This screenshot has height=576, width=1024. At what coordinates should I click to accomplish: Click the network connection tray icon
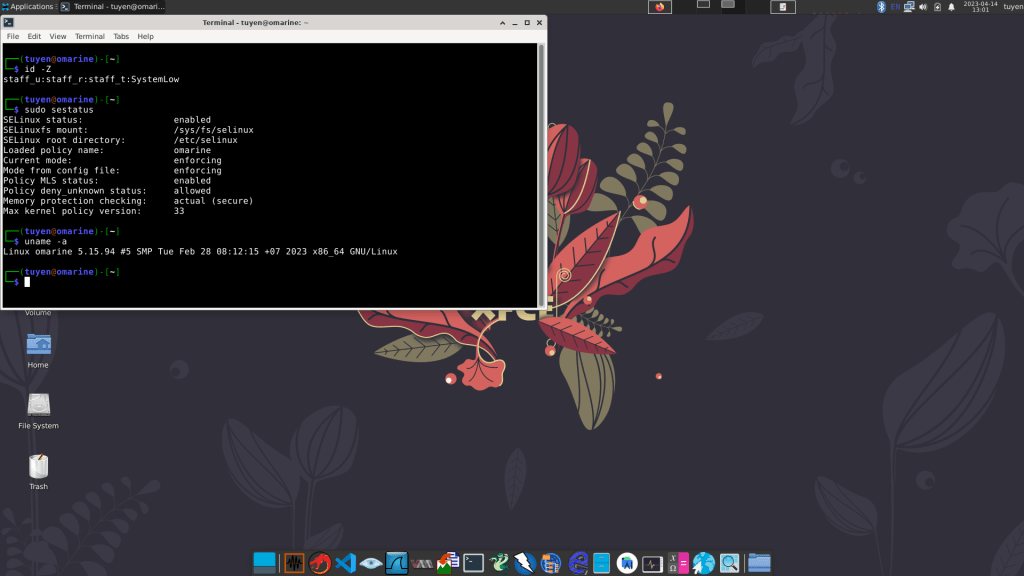[908, 7]
